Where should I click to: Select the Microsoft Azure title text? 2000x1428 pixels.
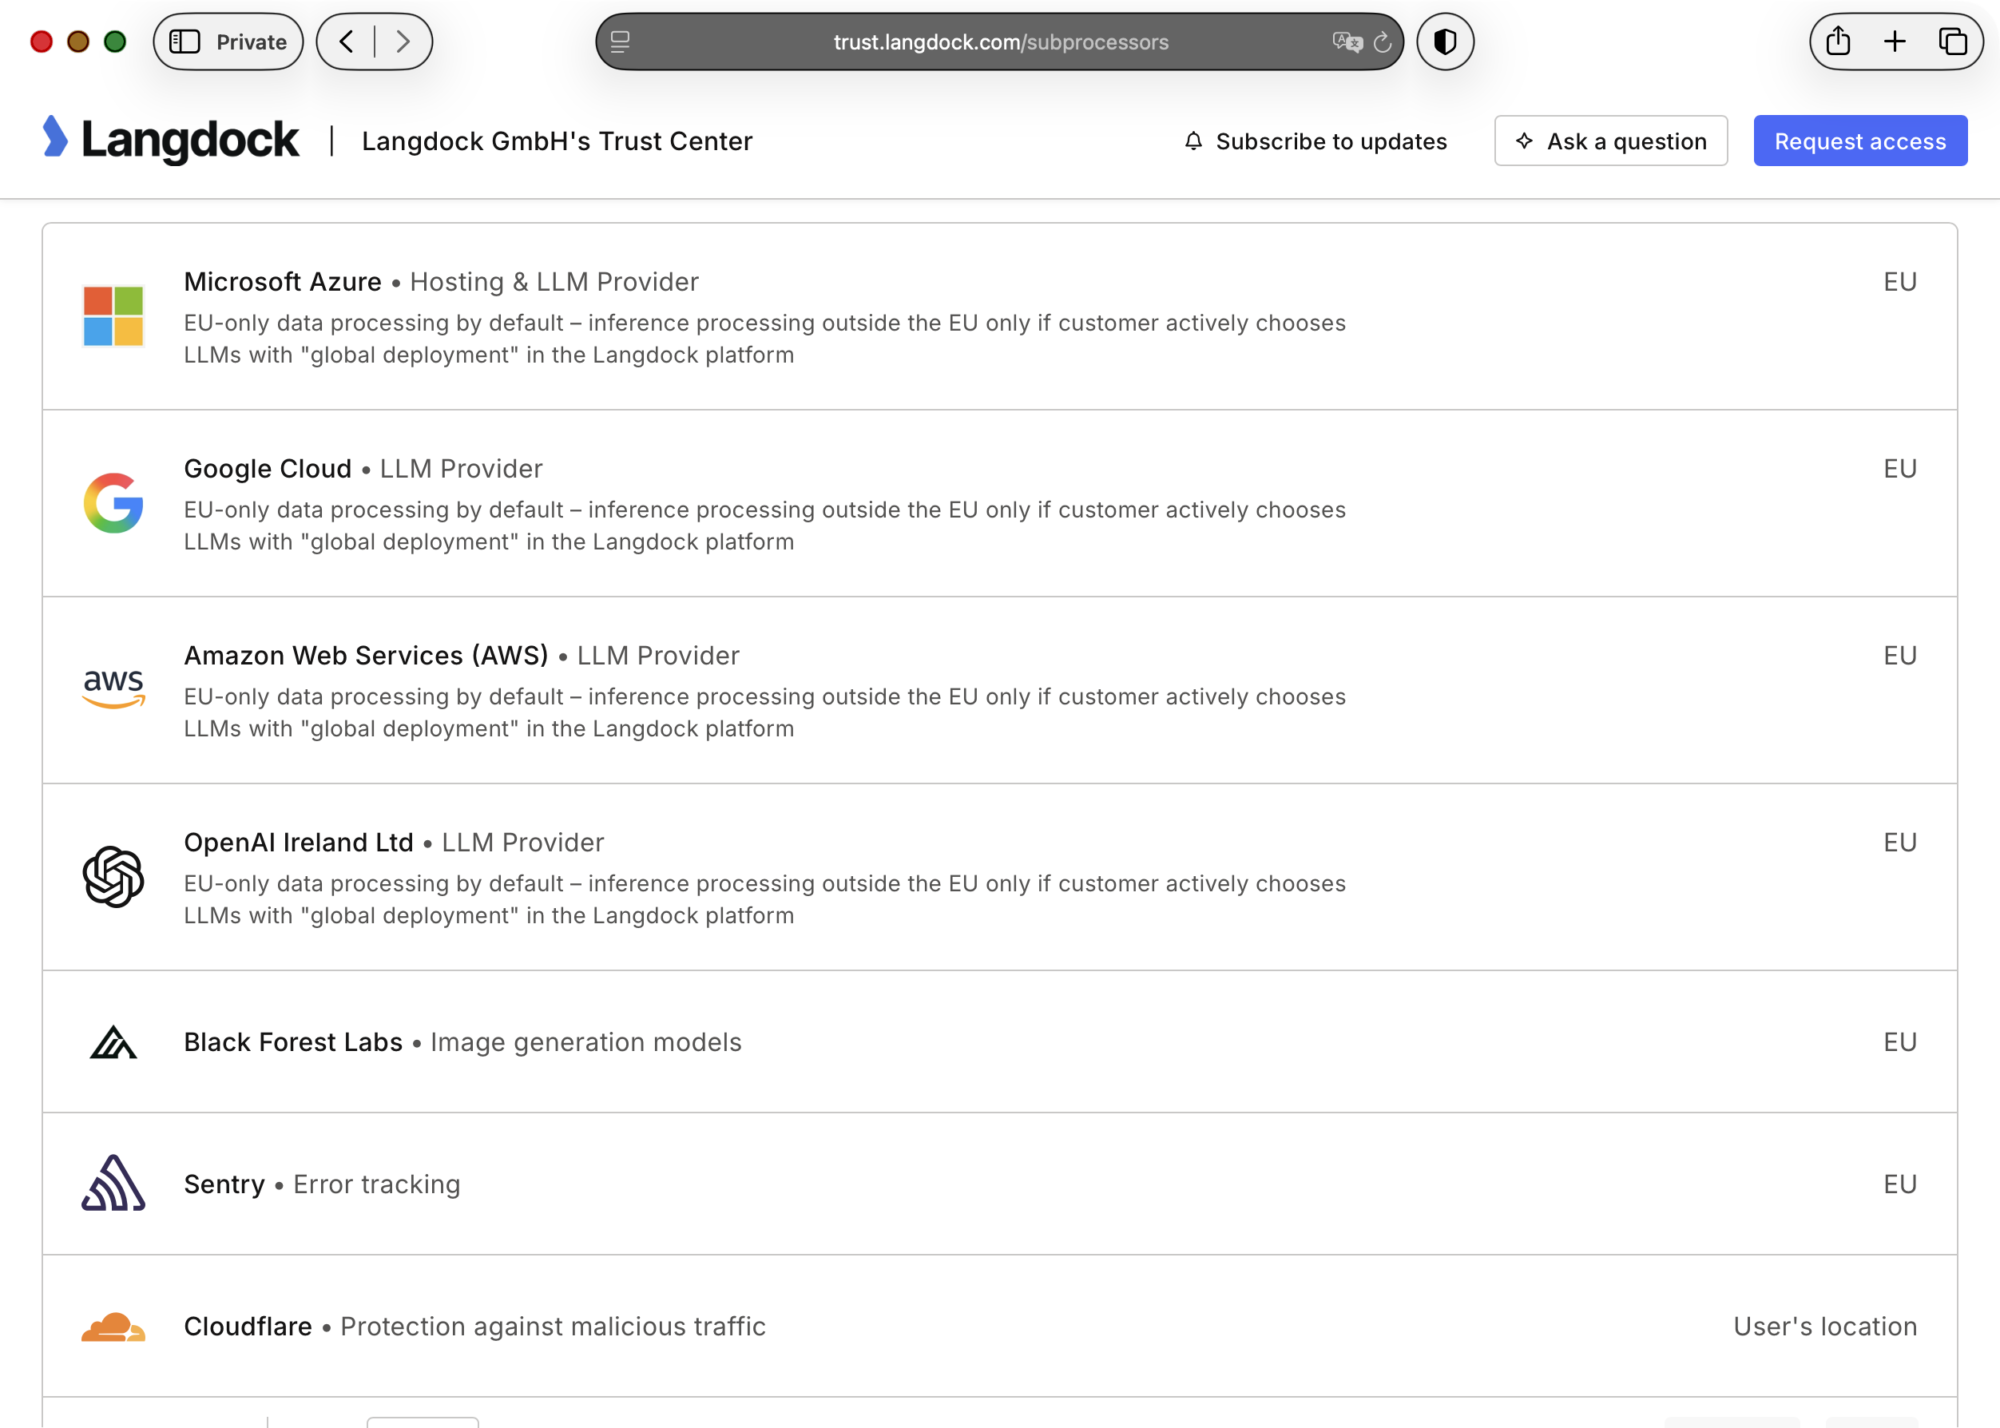click(x=283, y=282)
